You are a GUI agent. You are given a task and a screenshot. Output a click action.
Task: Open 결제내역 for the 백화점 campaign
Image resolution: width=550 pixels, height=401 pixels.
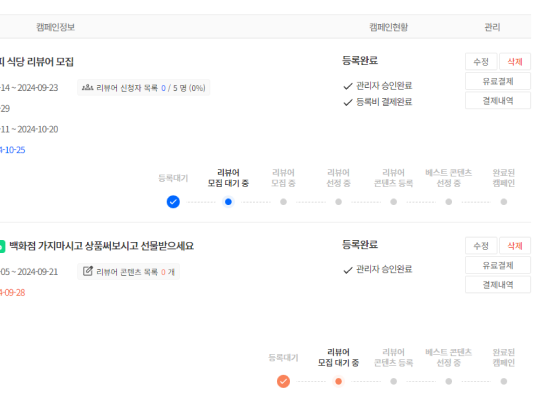click(x=498, y=285)
